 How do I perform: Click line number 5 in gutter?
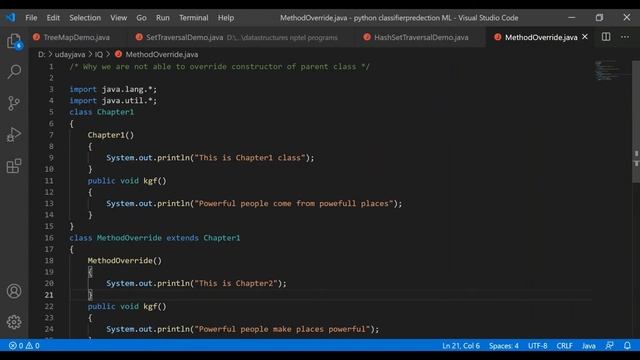51,112
